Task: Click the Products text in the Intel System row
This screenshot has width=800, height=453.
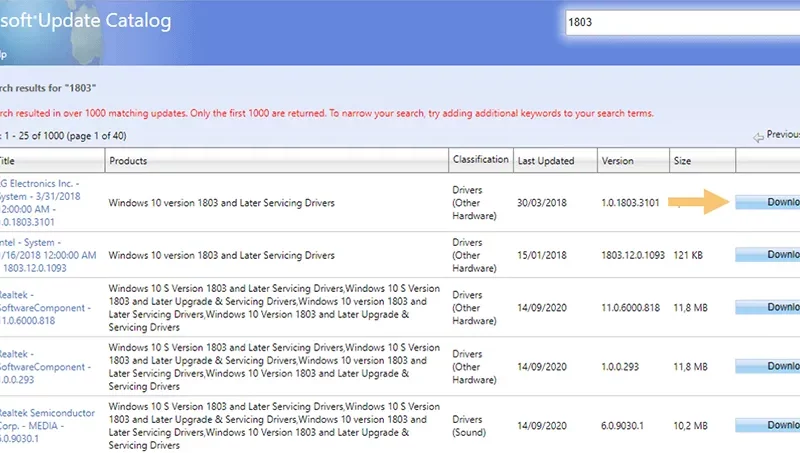Action: pos(221,255)
